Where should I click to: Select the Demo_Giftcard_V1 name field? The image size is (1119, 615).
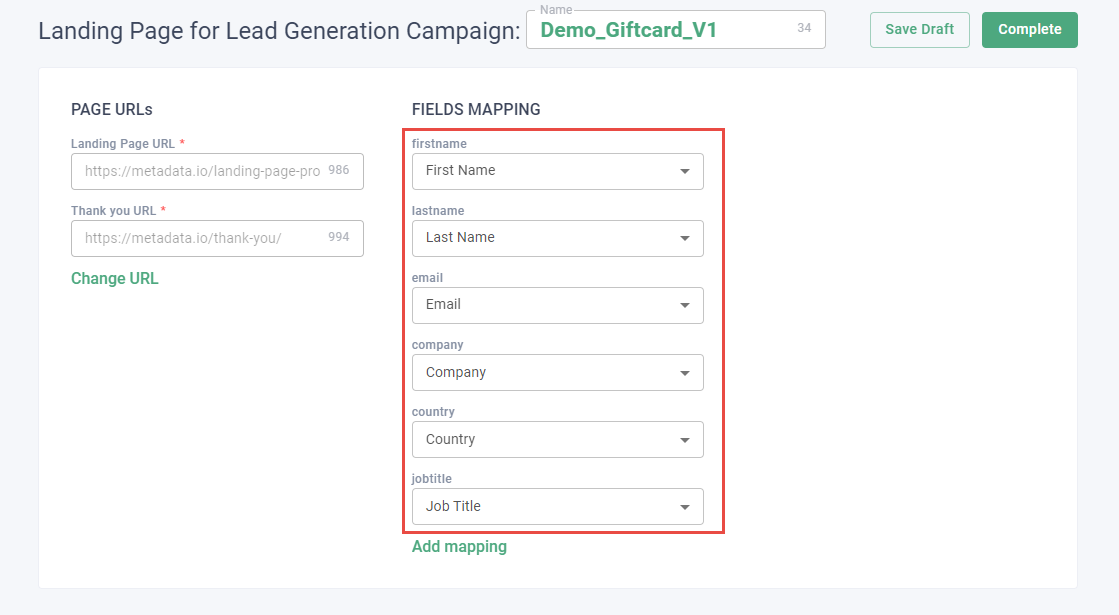(x=660, y=30)
